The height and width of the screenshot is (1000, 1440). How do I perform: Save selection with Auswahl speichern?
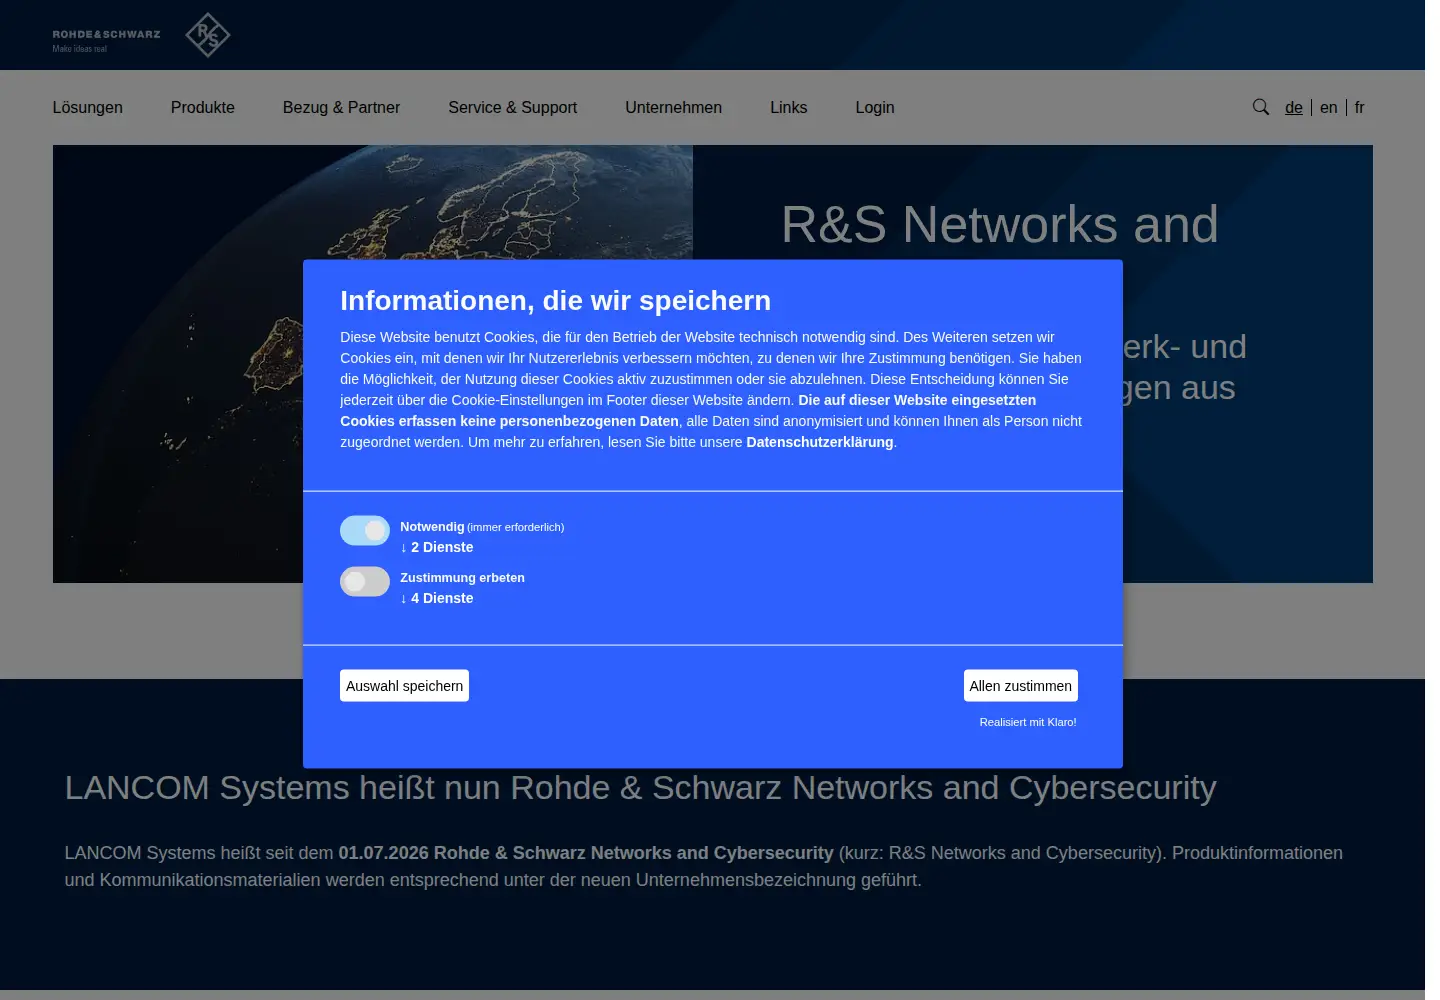tap(404, 686)
